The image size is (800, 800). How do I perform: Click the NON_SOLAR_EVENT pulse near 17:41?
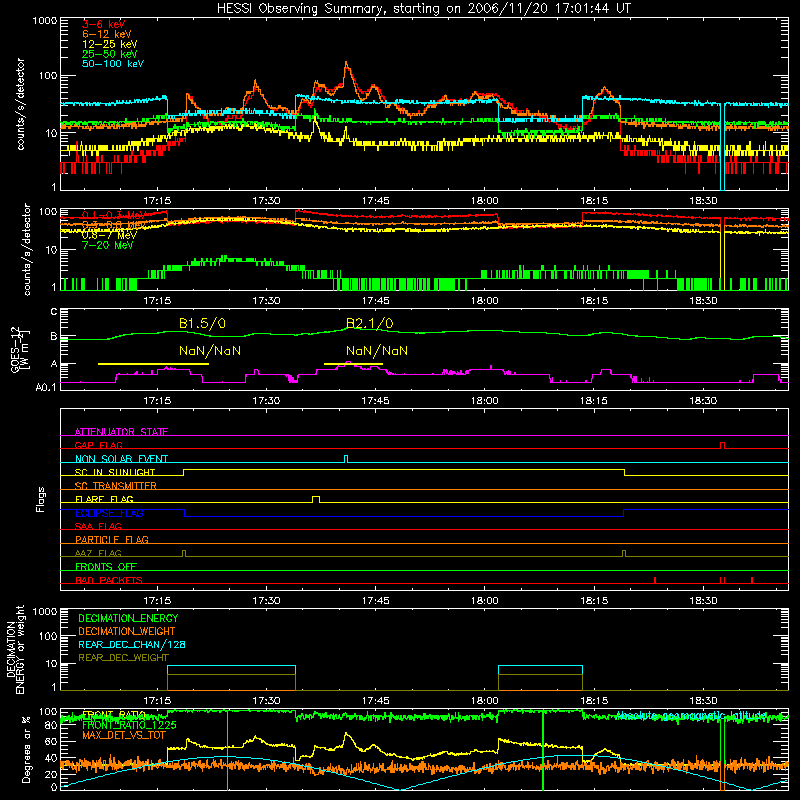346,459
